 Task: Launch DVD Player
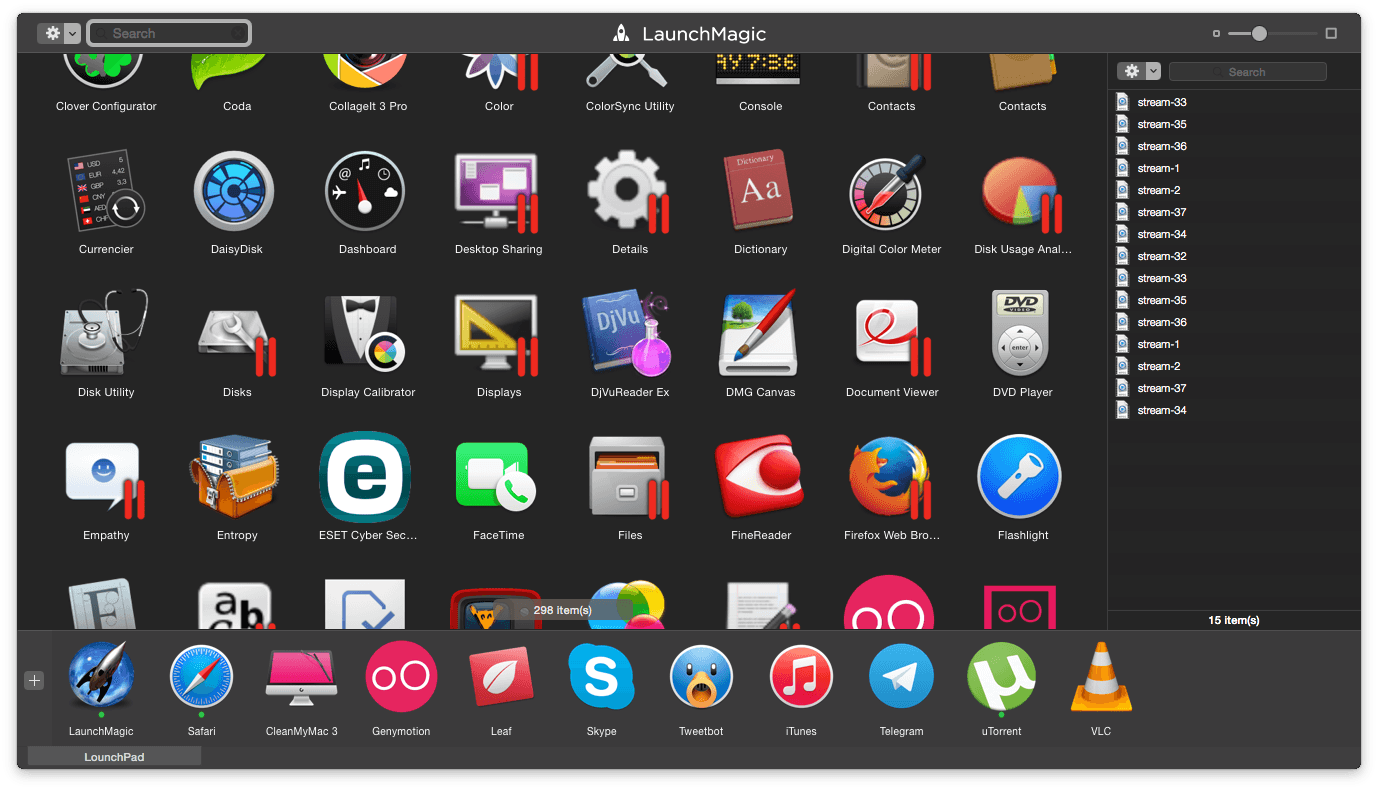tap(1022, 334)
